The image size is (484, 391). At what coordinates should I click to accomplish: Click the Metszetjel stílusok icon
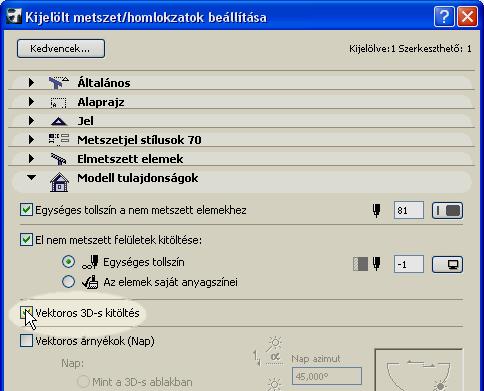pyautogui.click(x=59, y=140)
